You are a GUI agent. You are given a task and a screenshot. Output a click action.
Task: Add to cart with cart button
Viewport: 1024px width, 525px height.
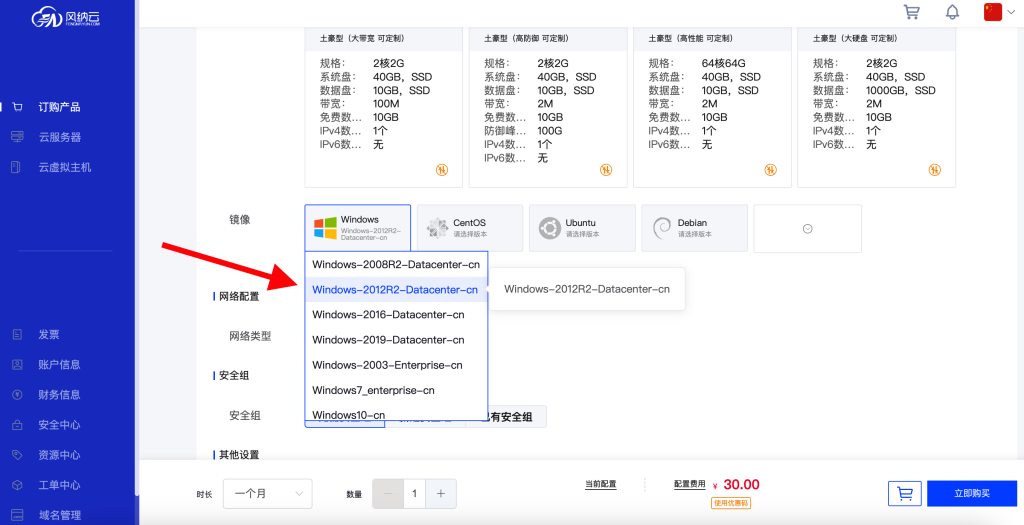(904, 494)
